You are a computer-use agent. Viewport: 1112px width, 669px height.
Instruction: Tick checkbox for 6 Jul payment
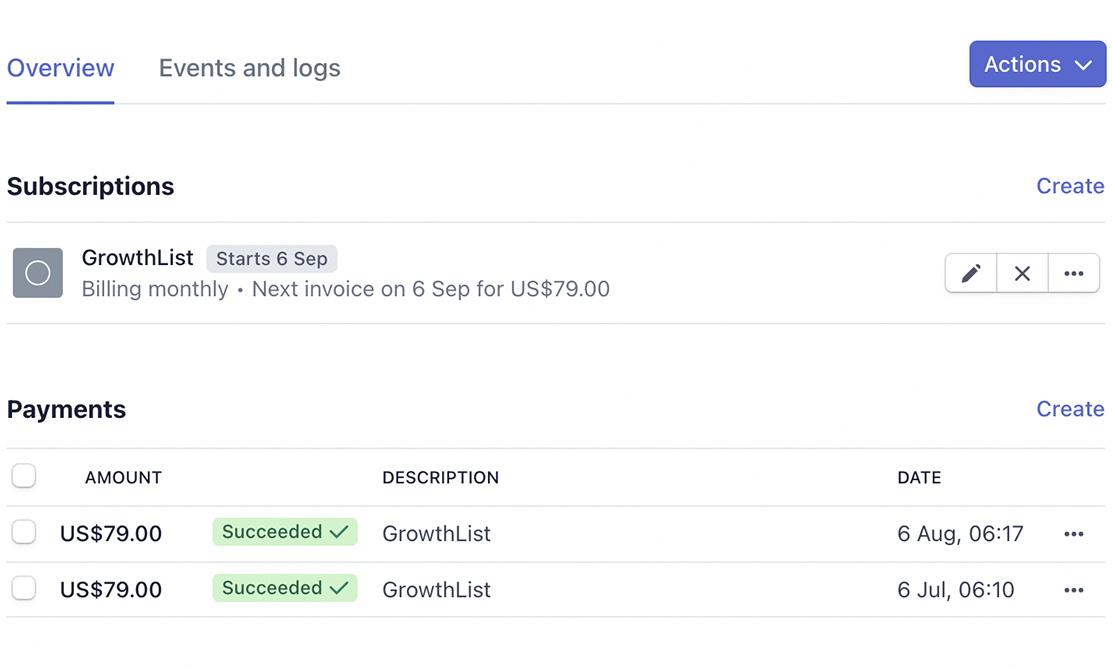tap(24, 587)
